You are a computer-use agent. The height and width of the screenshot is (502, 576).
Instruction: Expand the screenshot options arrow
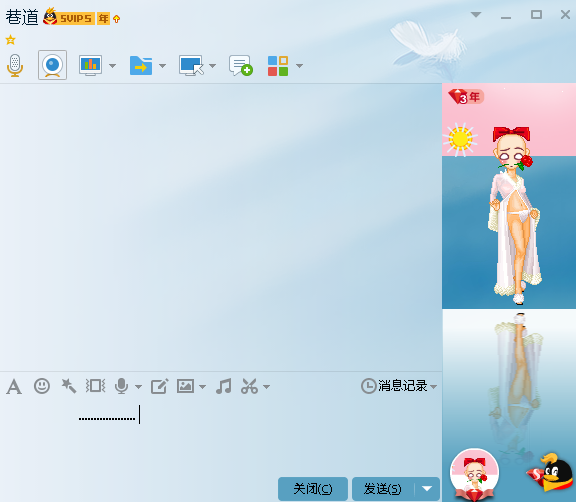(267, 387)
